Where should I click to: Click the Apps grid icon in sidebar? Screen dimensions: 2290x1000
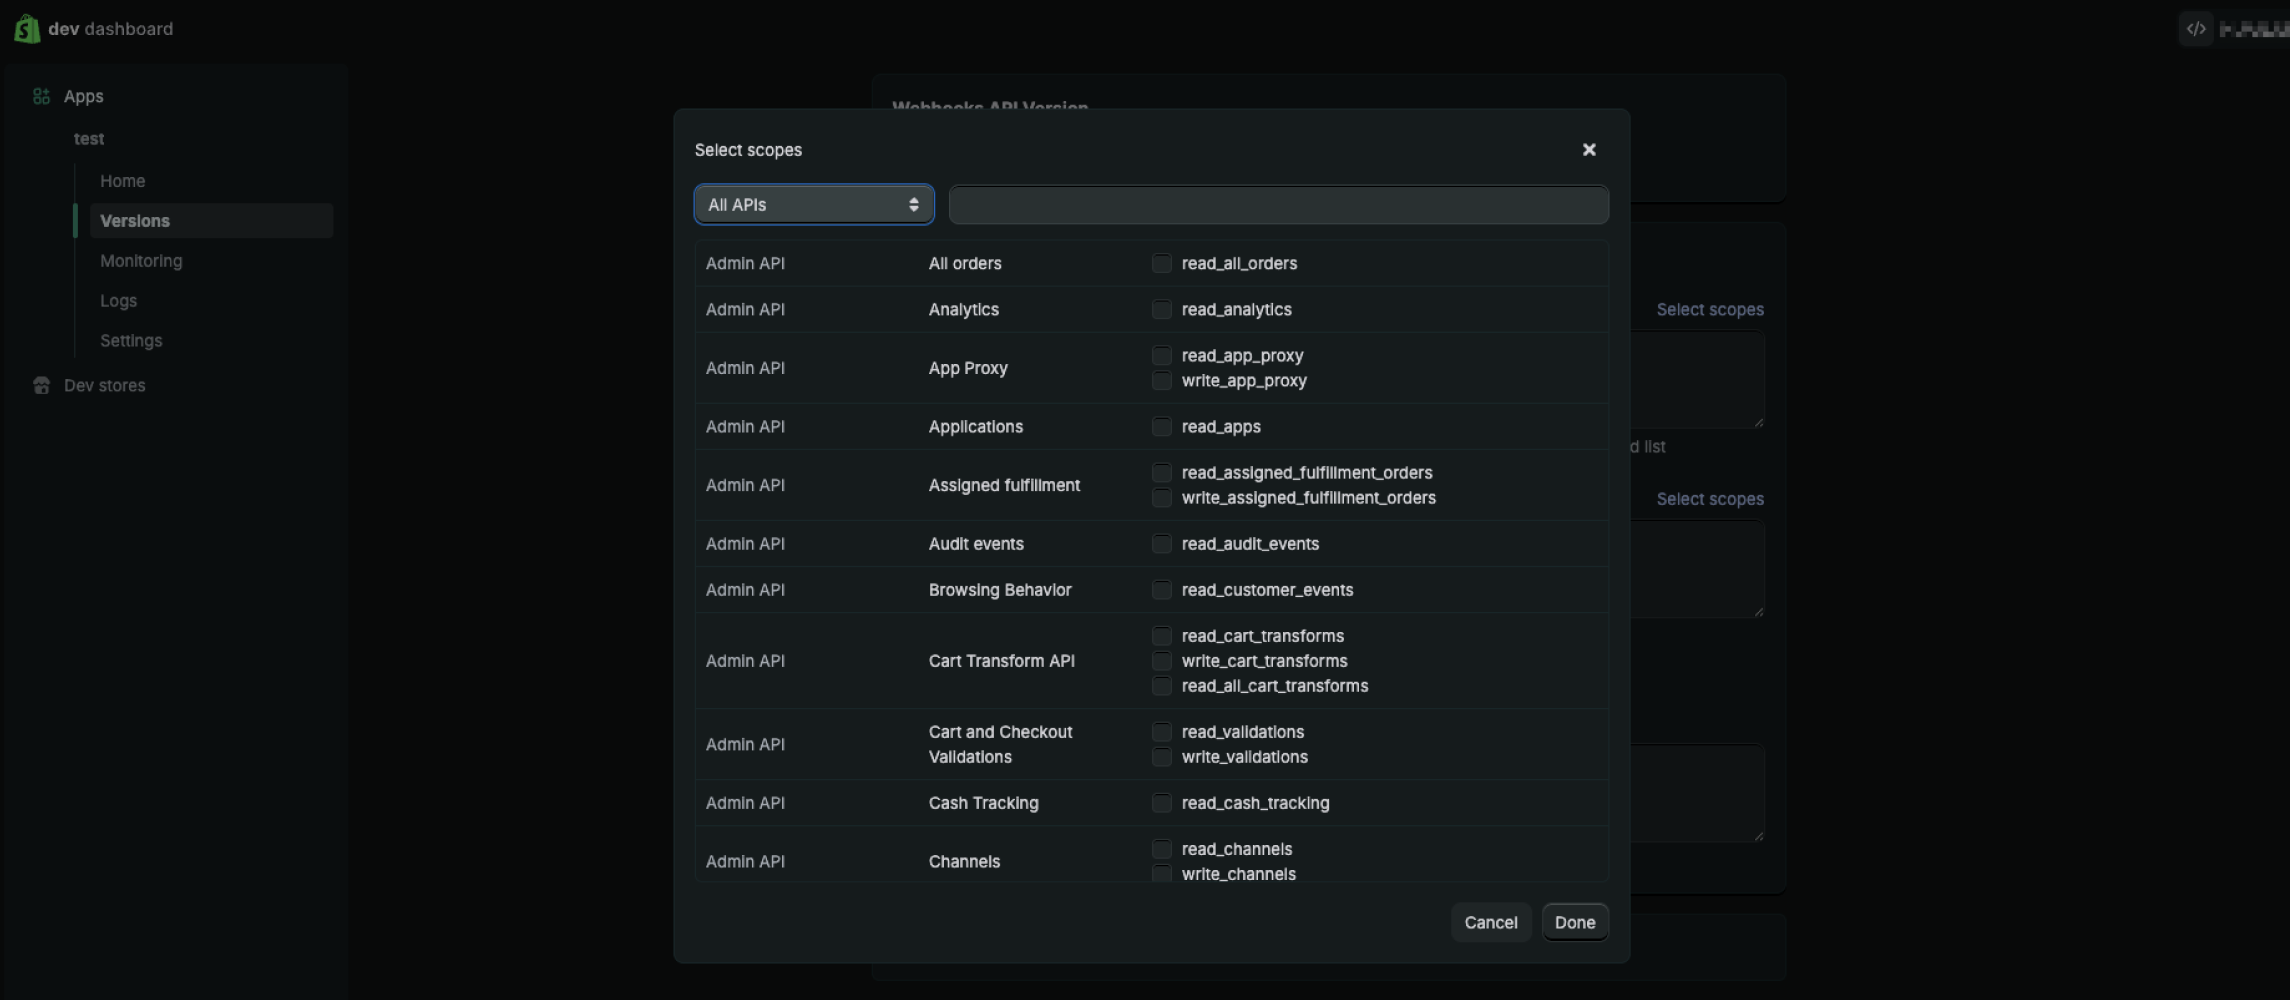(41, 97)
